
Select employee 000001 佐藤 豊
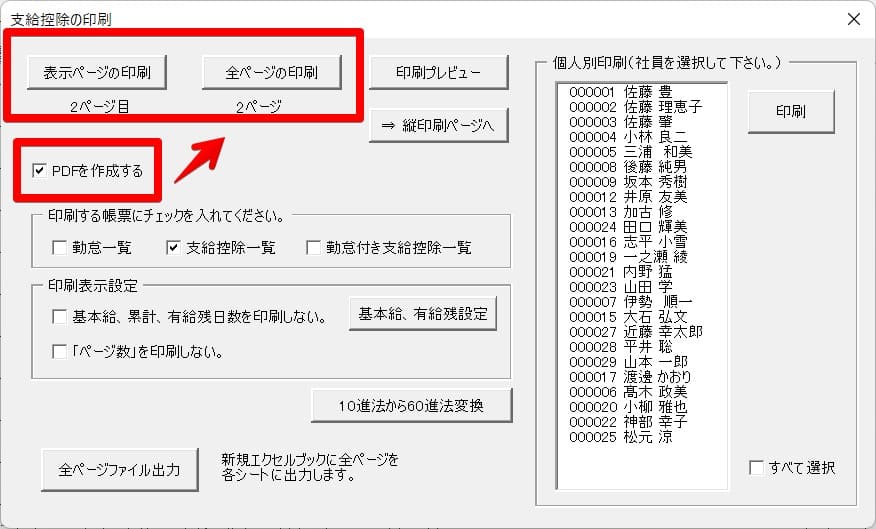(x=620, y=91)
